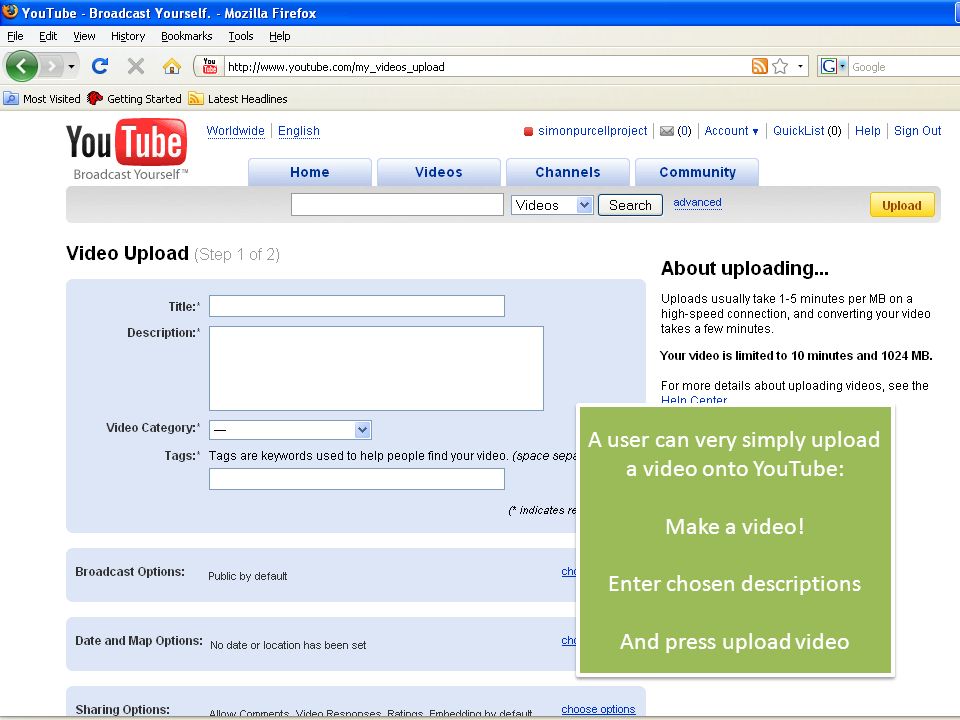This screenshot has height=720, width=960.
Task: Open the recent pages history dropdown arrow
Action: (x=71, y=66)
